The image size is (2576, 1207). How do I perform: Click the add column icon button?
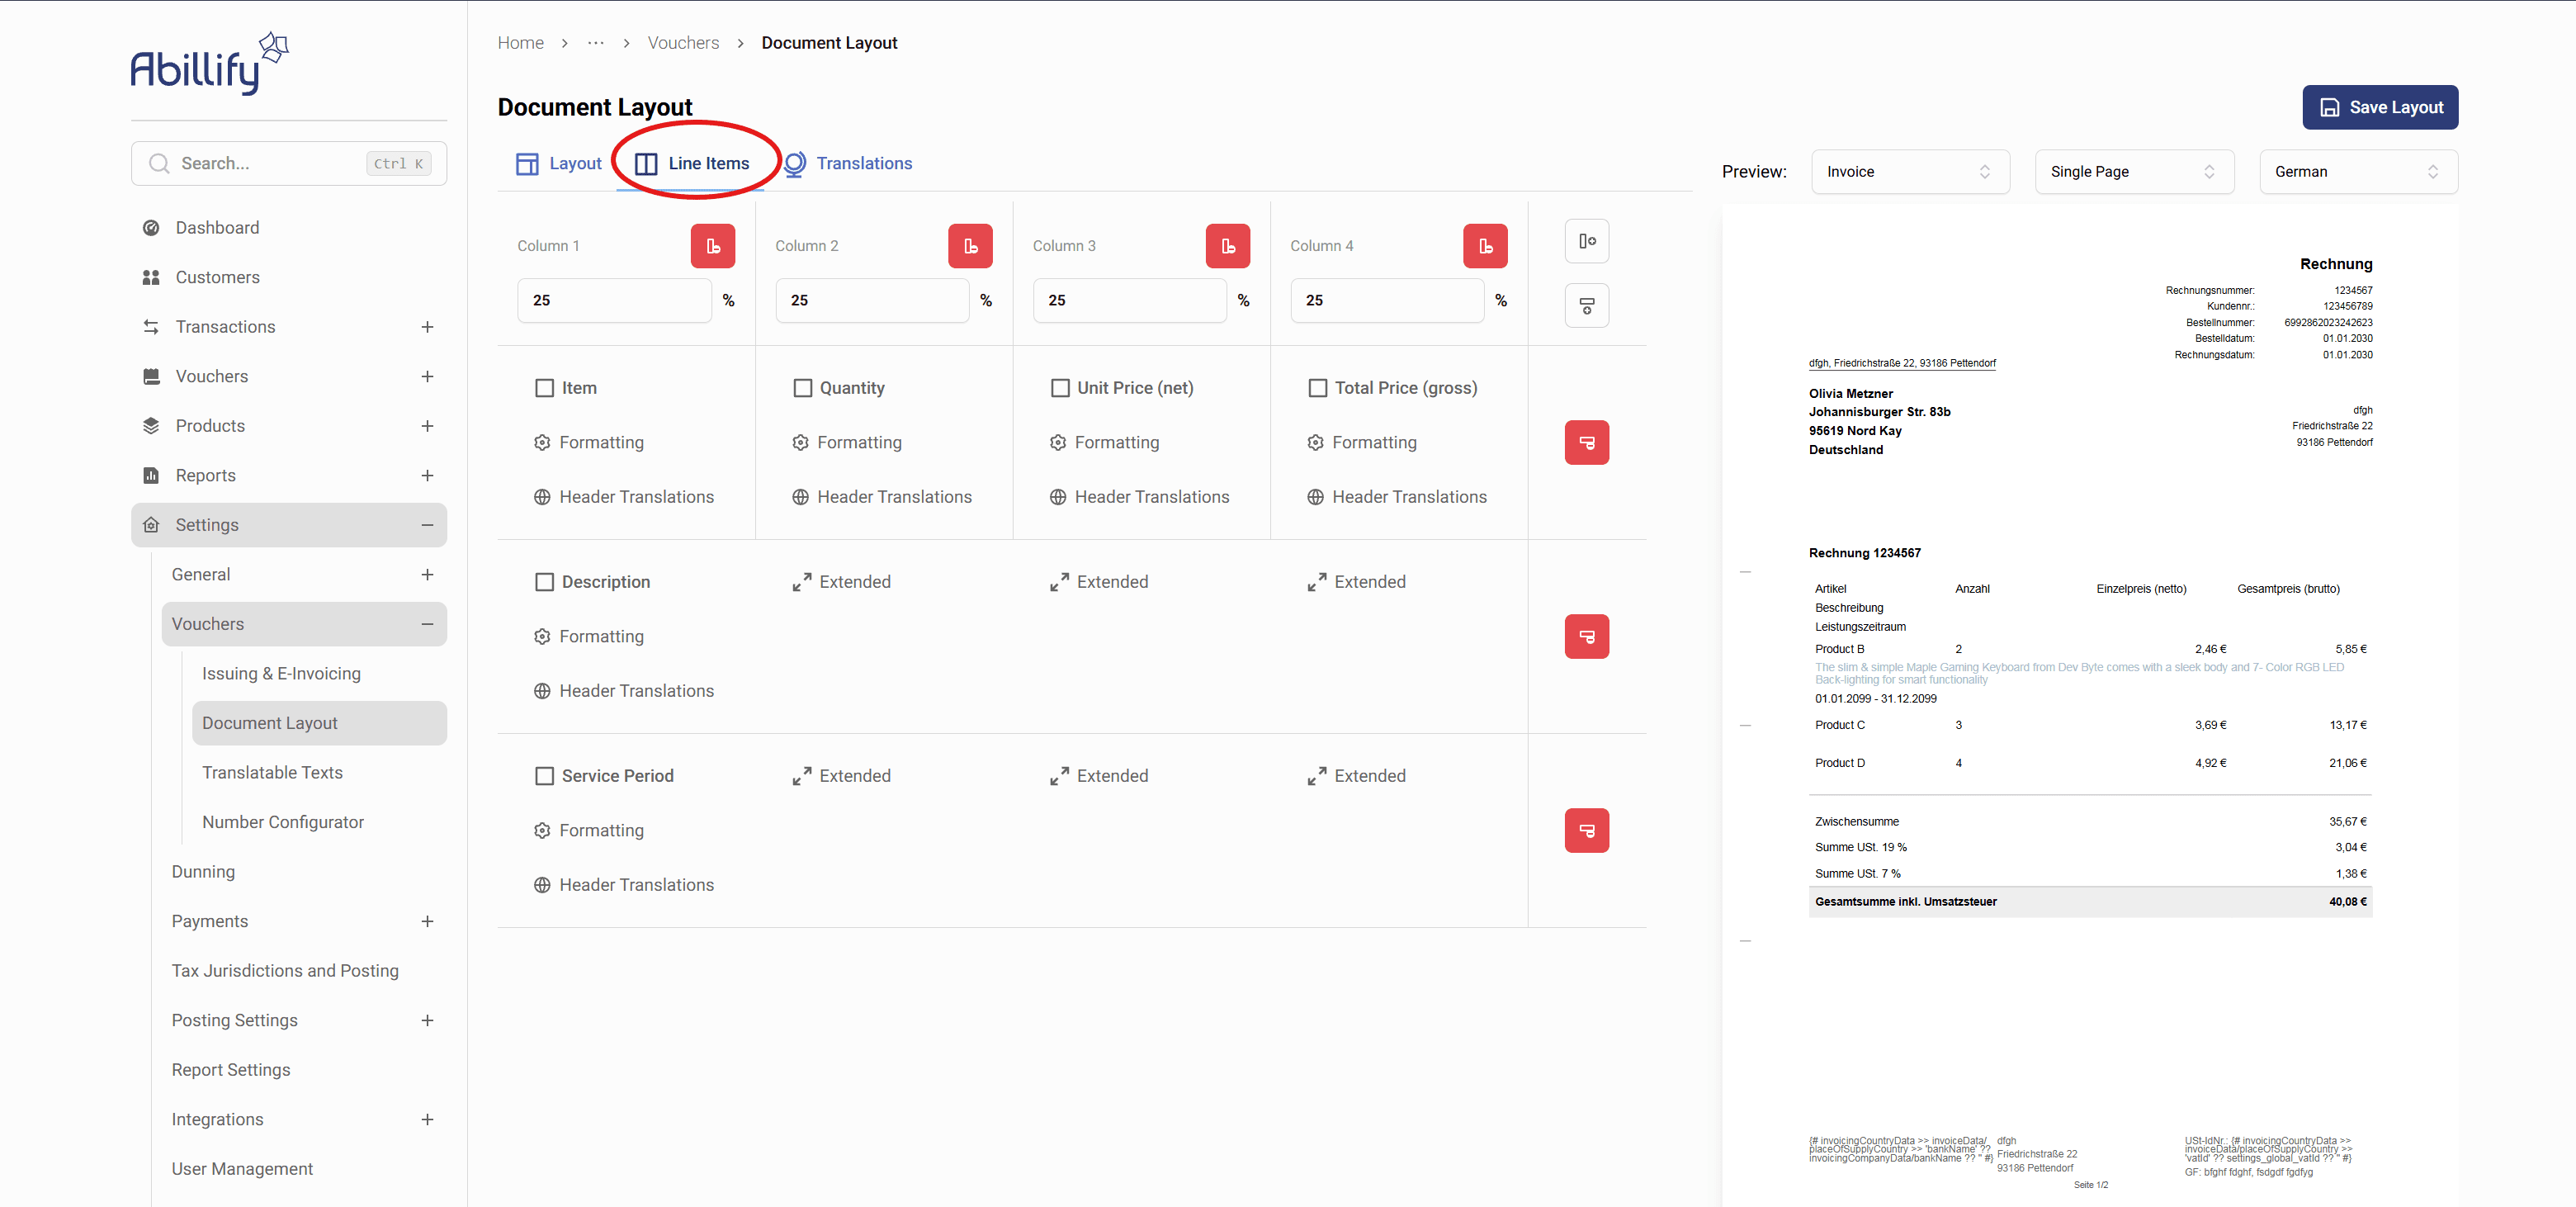(x=1586, y=241)
